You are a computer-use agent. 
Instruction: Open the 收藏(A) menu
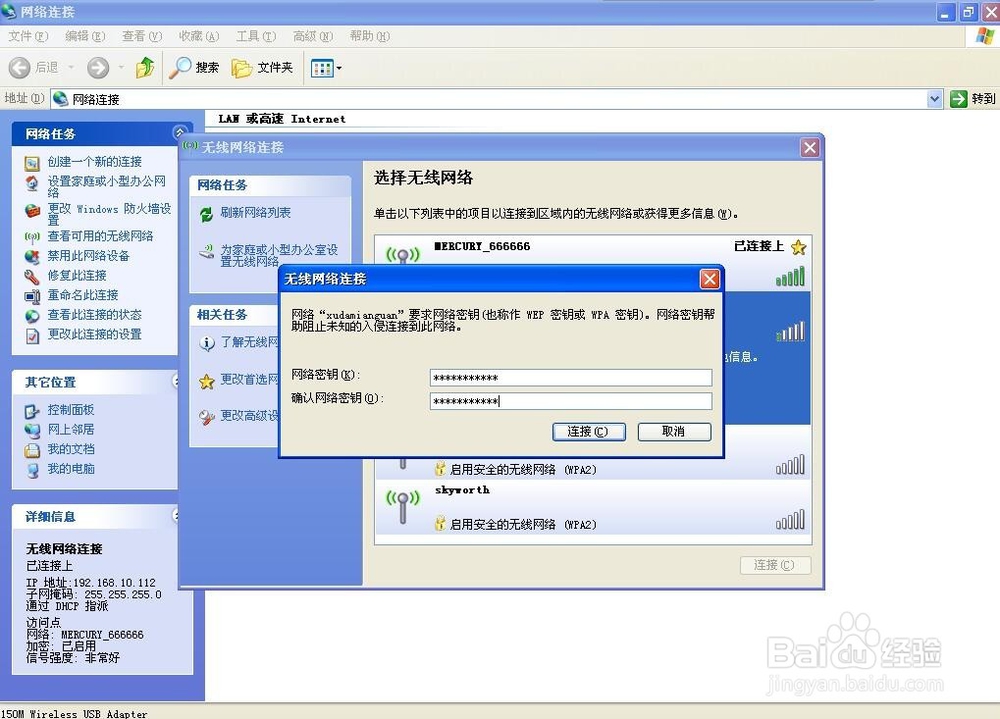(199, 36)
